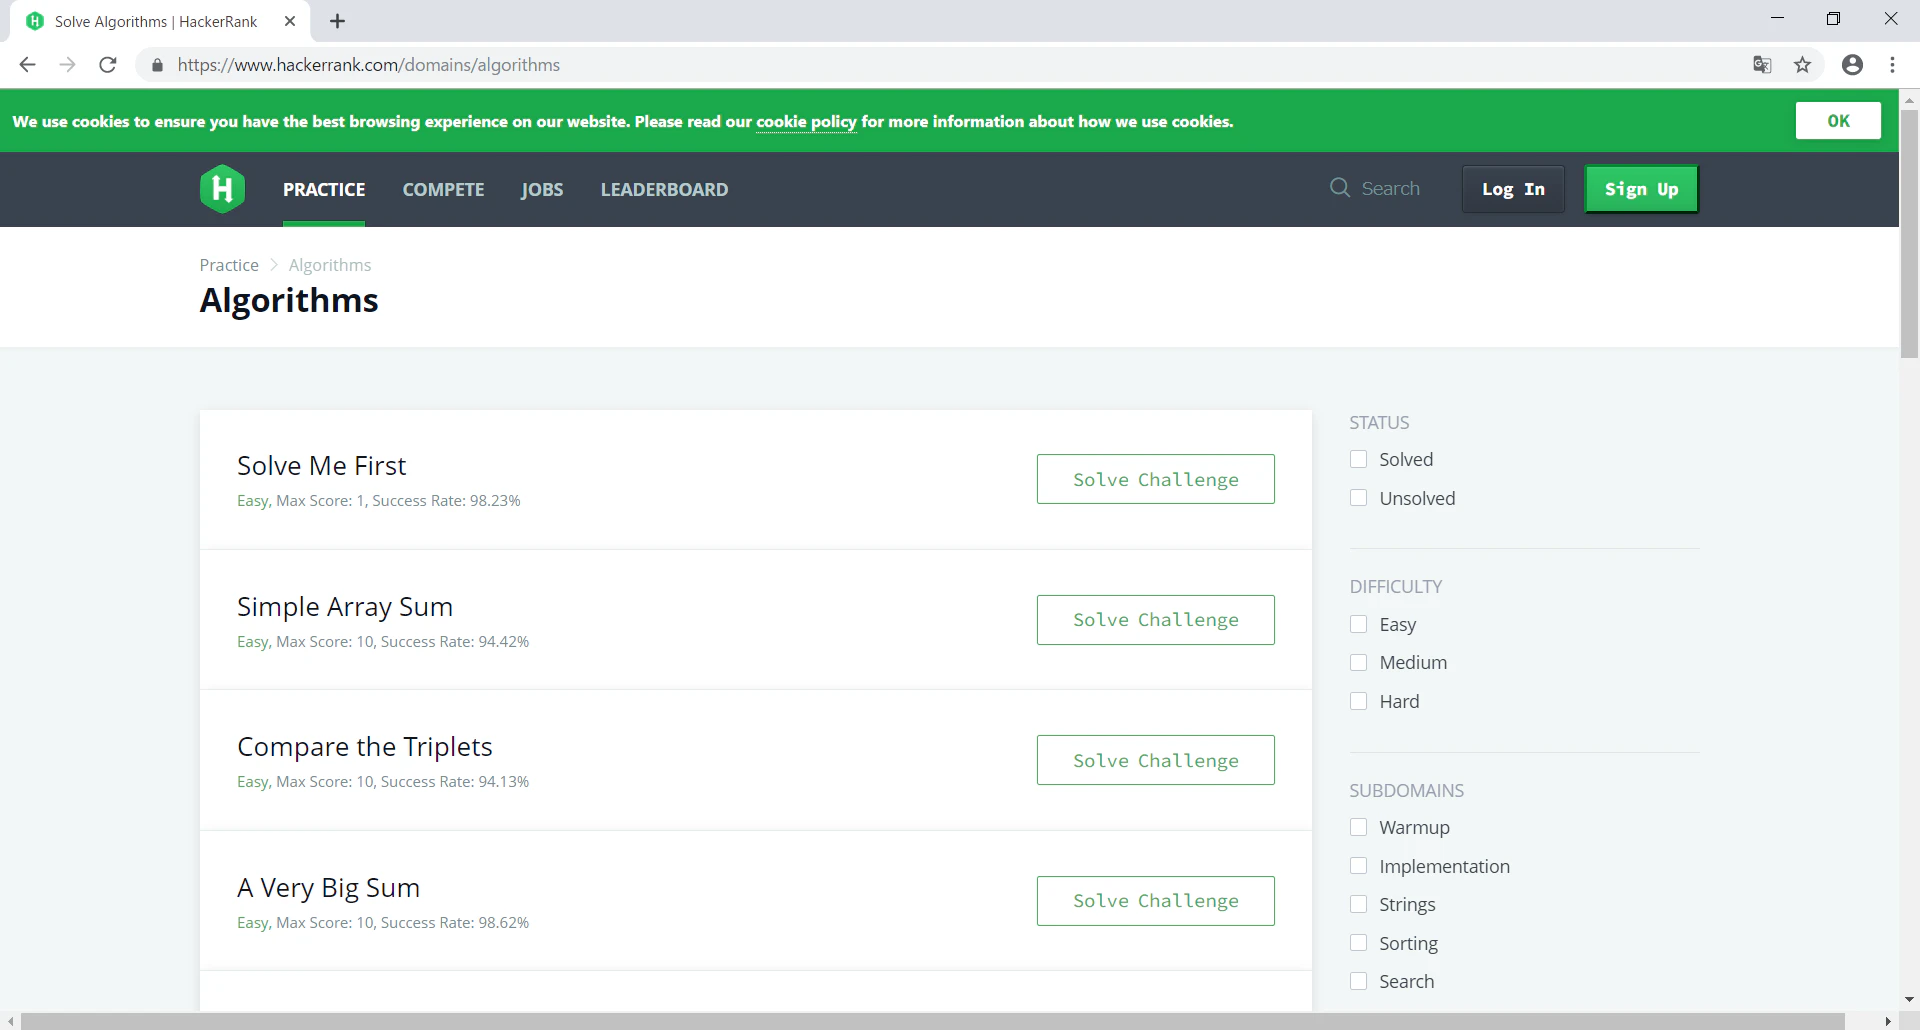Select the JOBS navigation item

(541, 189)
